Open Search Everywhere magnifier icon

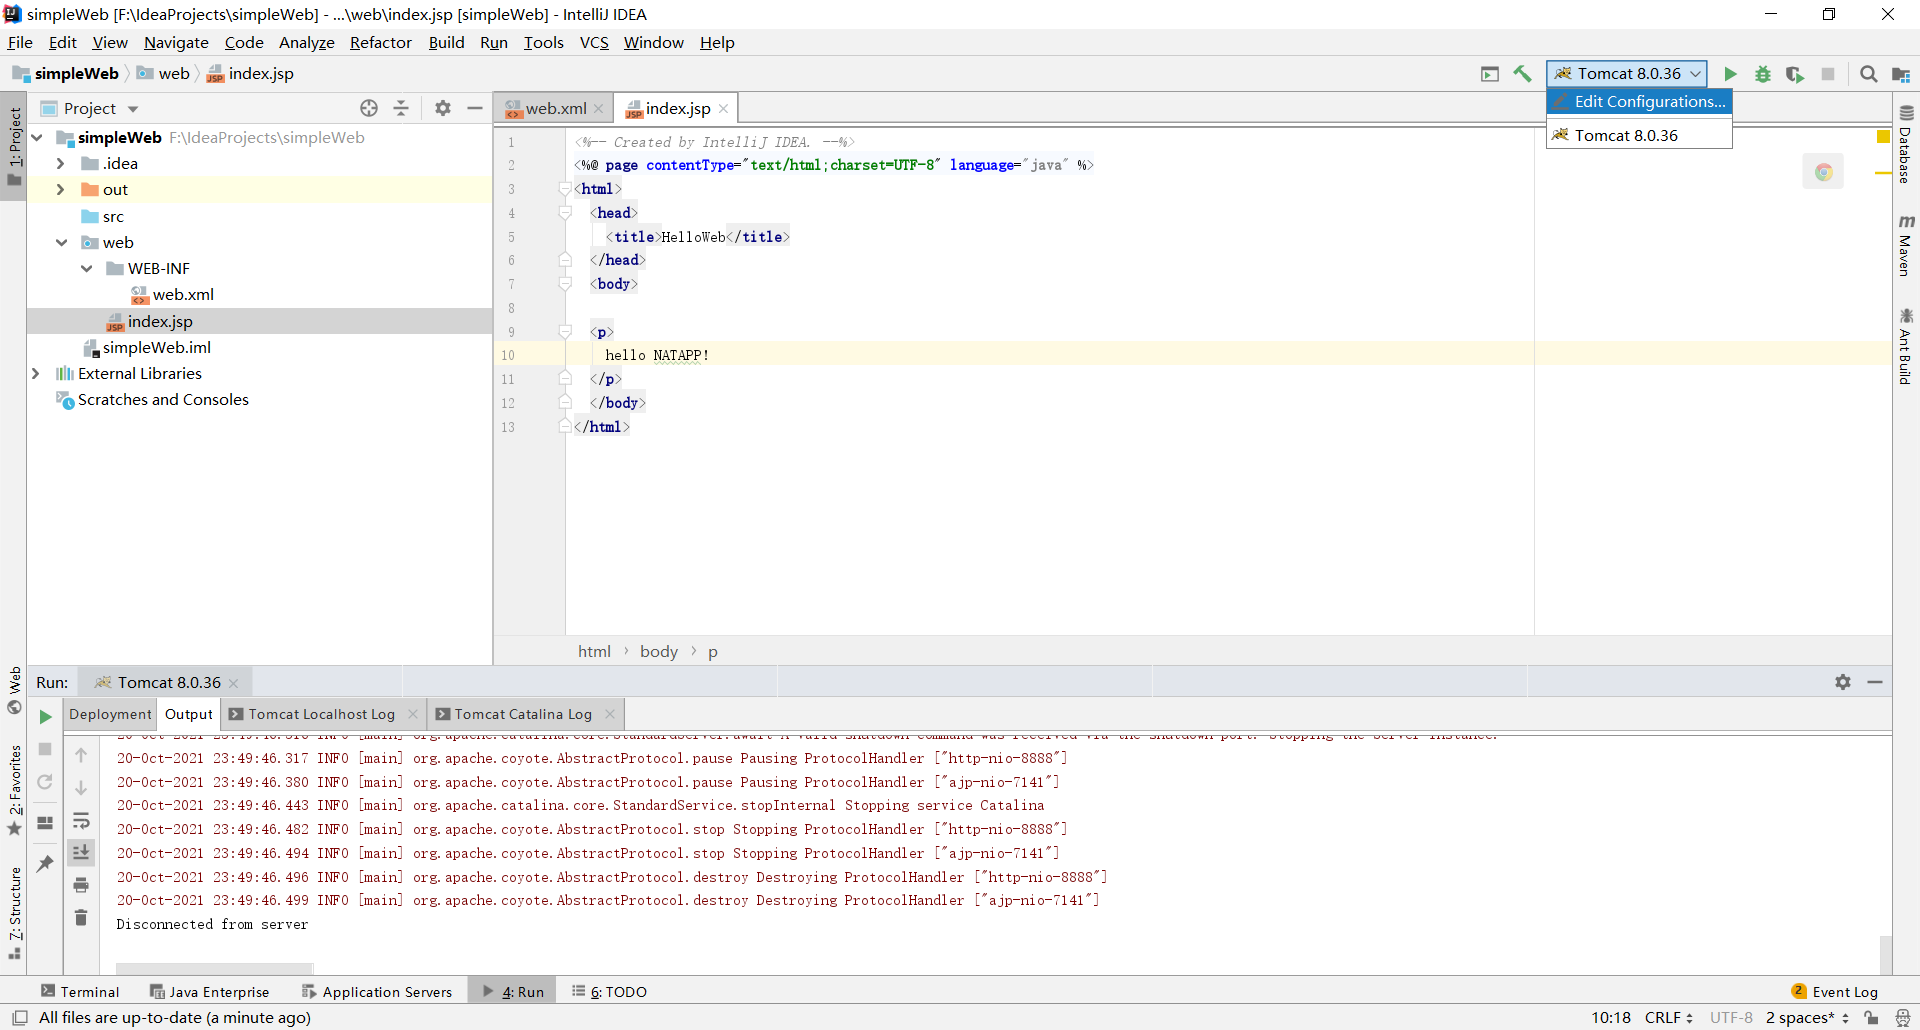(1868, 74)
